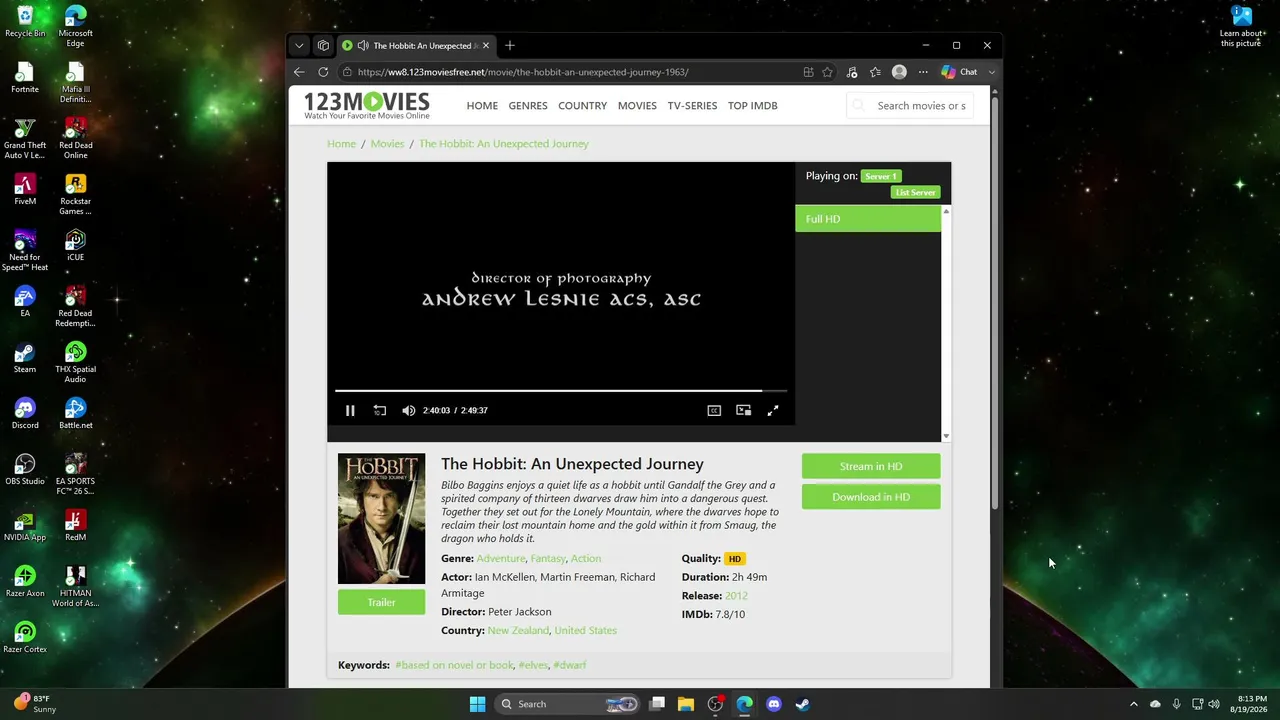Open the TOP IMDB menu item
Viewport: 1280px width, 720px height.
753,106
